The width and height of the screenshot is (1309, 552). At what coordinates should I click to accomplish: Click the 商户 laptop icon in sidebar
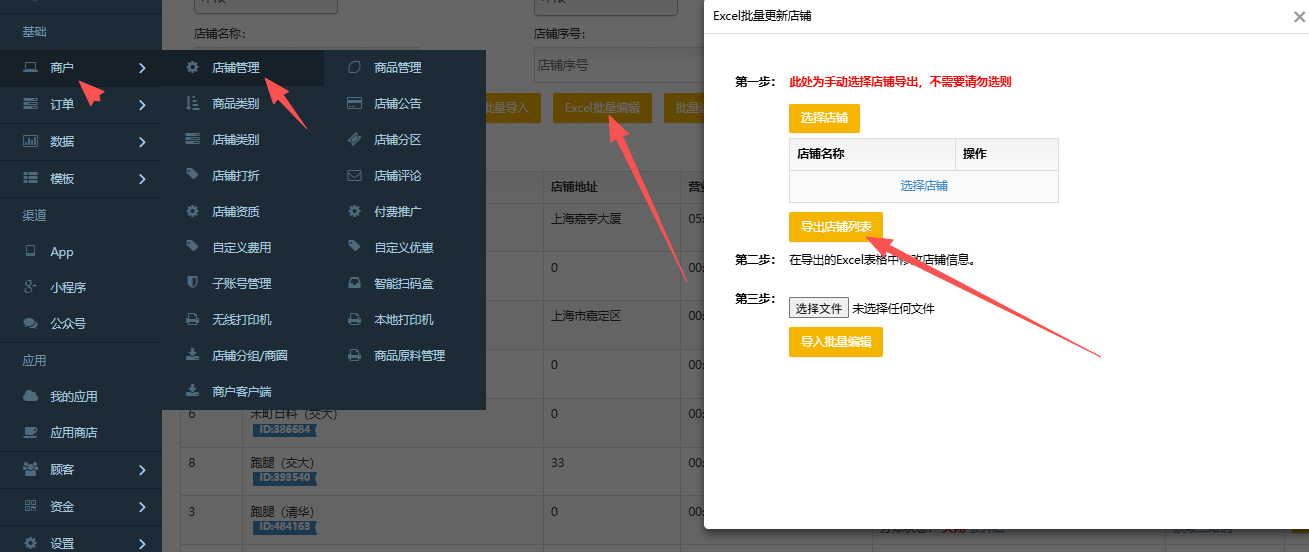pos(30,68)
